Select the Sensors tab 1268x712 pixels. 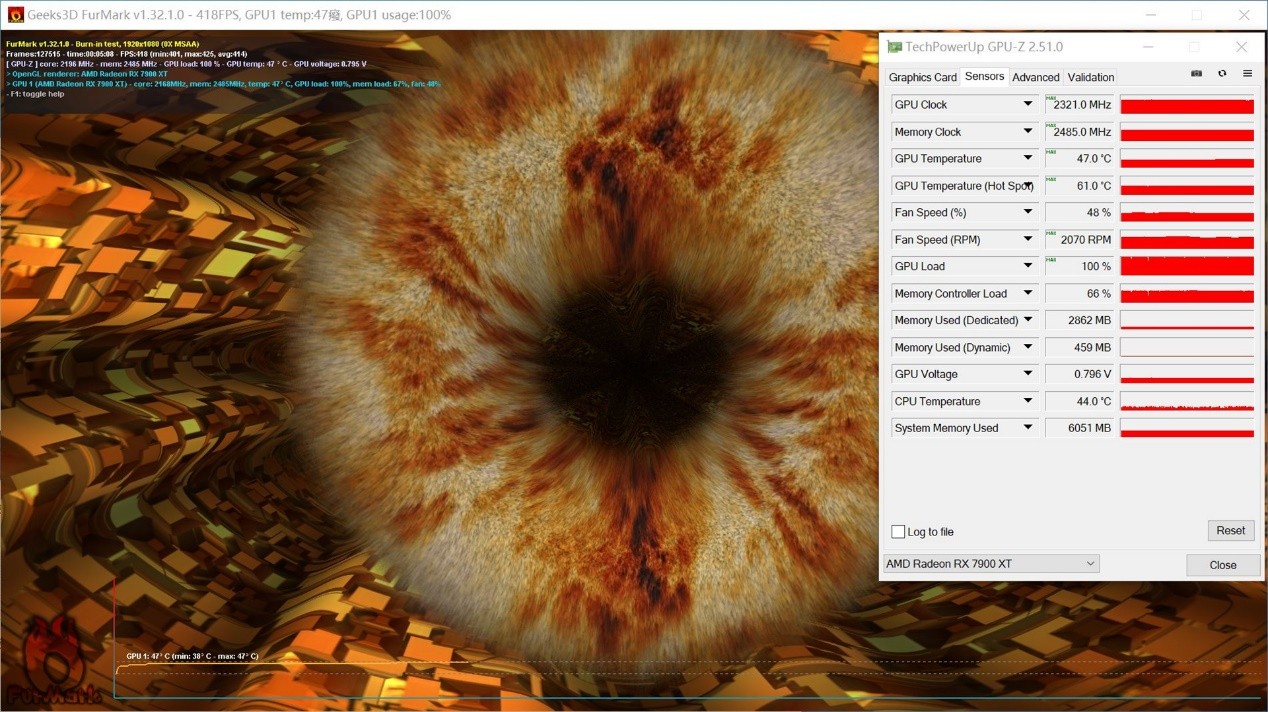click(x=984, y=76)
